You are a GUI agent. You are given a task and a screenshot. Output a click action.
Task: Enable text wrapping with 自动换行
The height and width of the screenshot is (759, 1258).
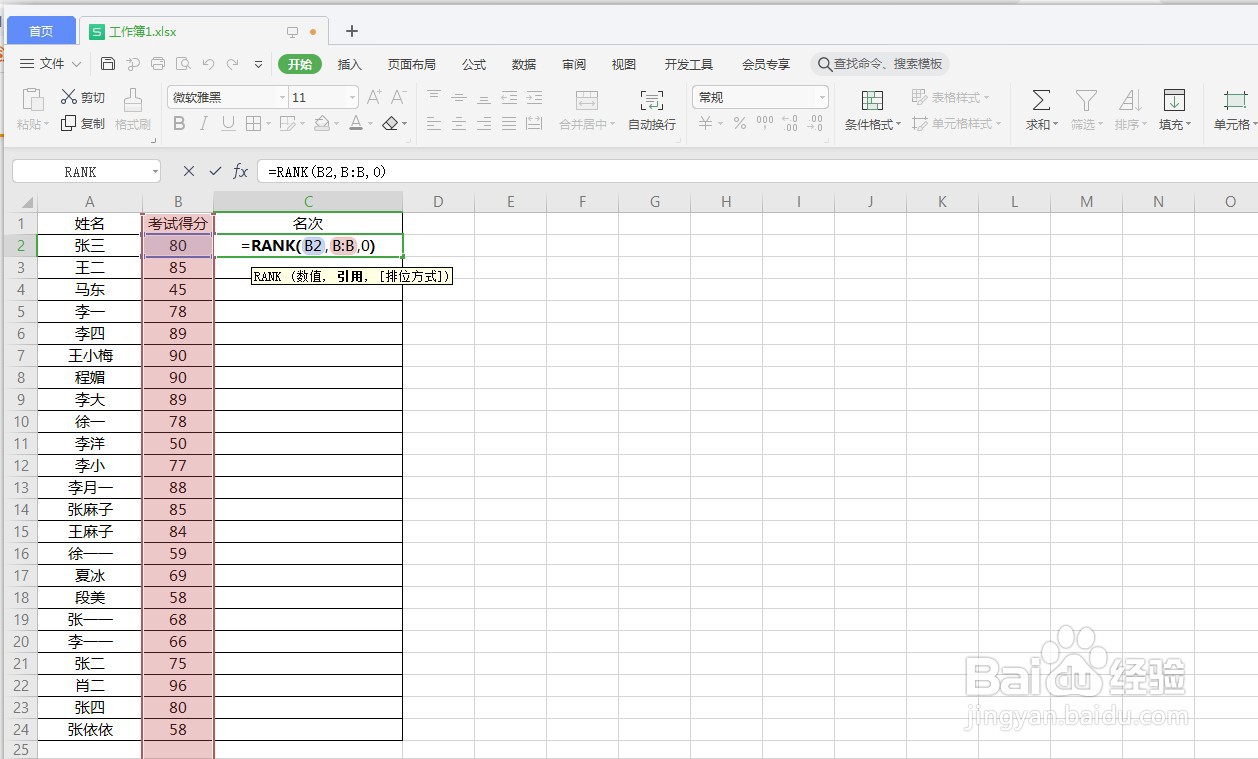coord(651,110)
